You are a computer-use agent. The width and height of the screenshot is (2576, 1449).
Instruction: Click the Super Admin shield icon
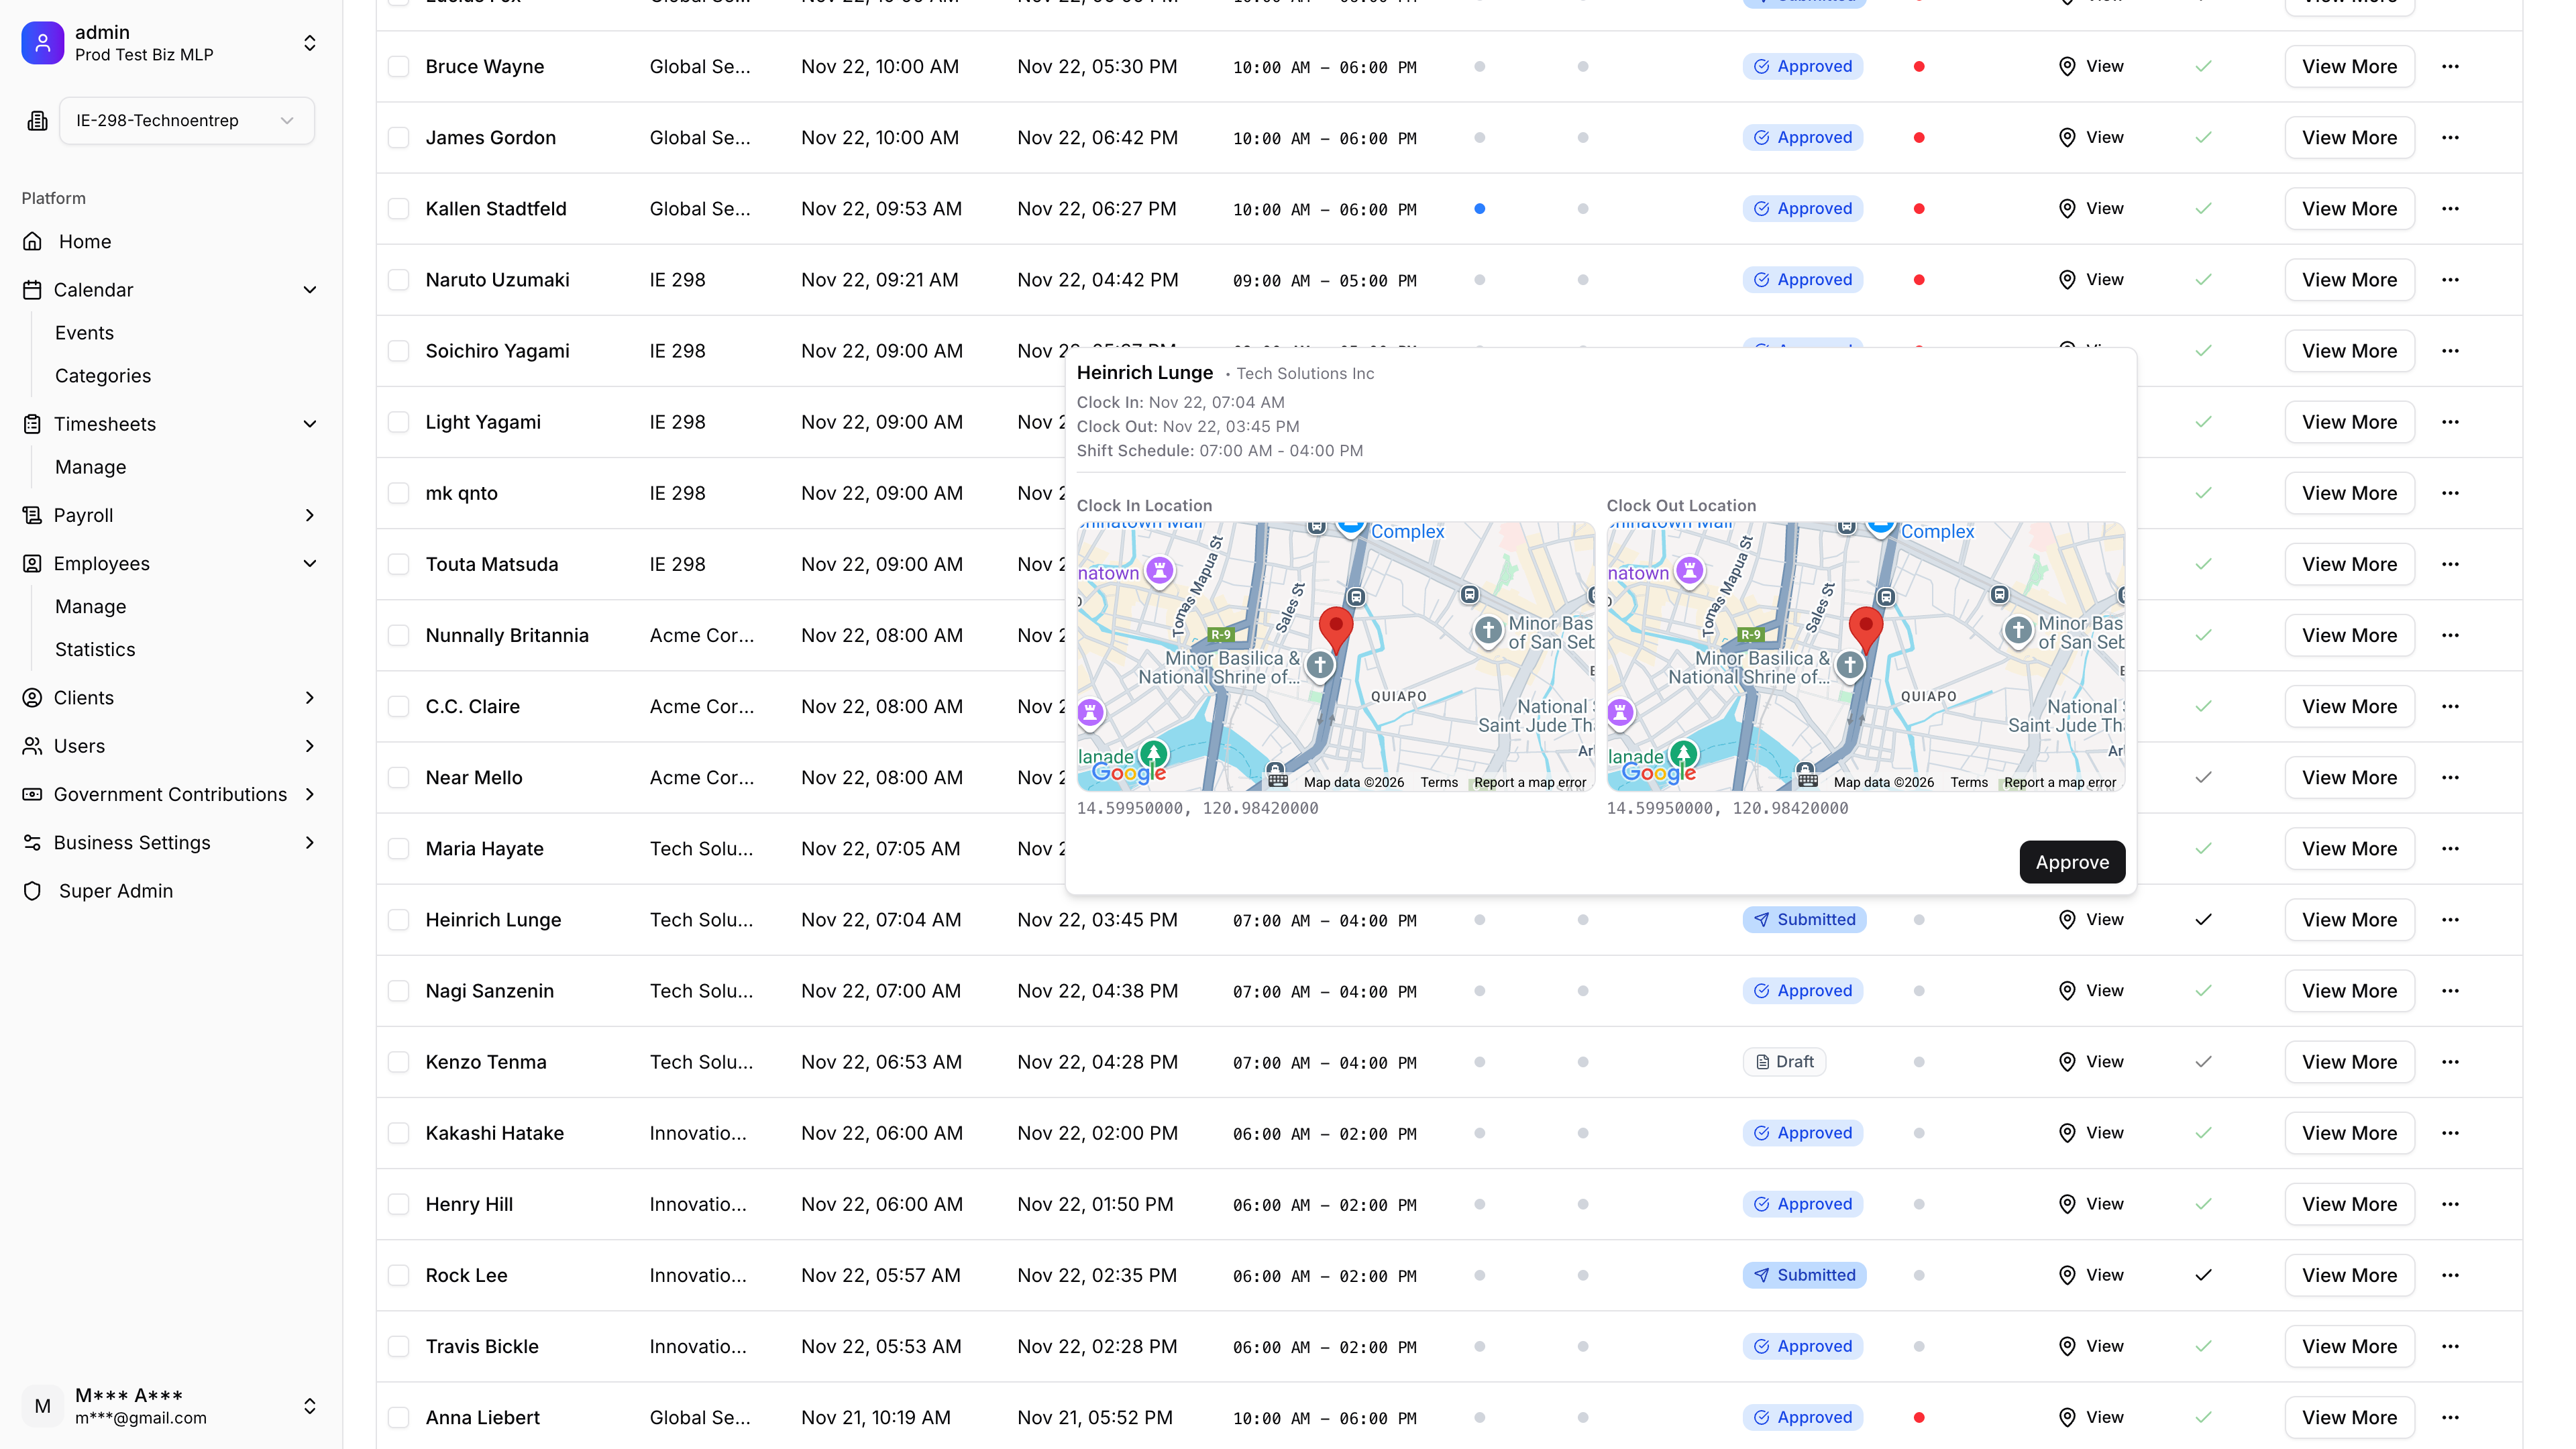(33, 891)
